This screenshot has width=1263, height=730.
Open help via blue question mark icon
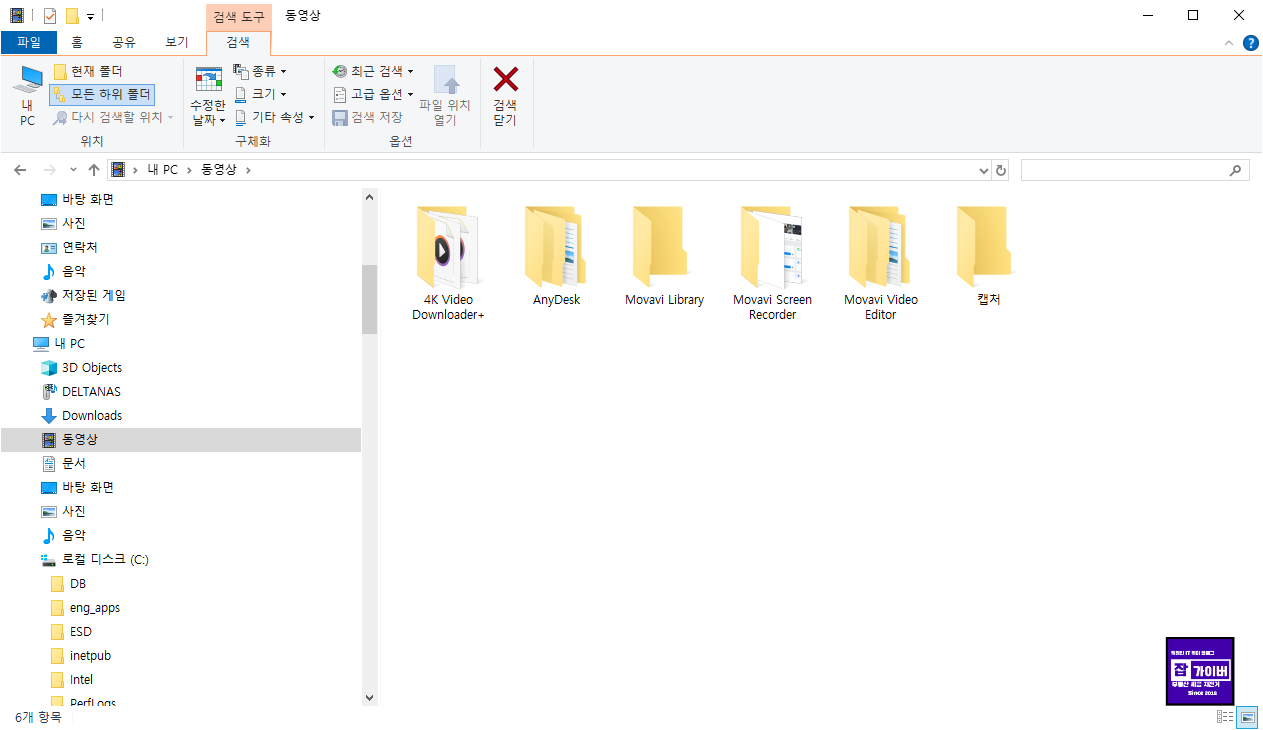click(1250, 43)
